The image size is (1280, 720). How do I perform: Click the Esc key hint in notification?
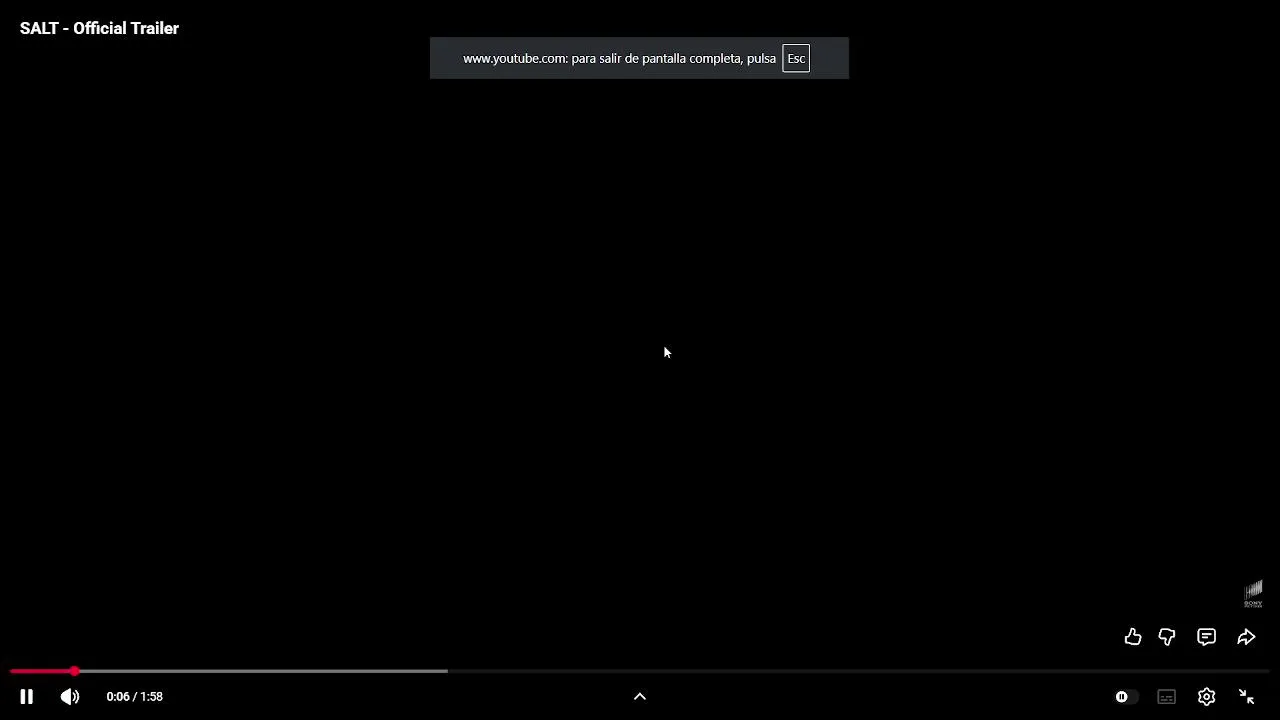point(796,58)
